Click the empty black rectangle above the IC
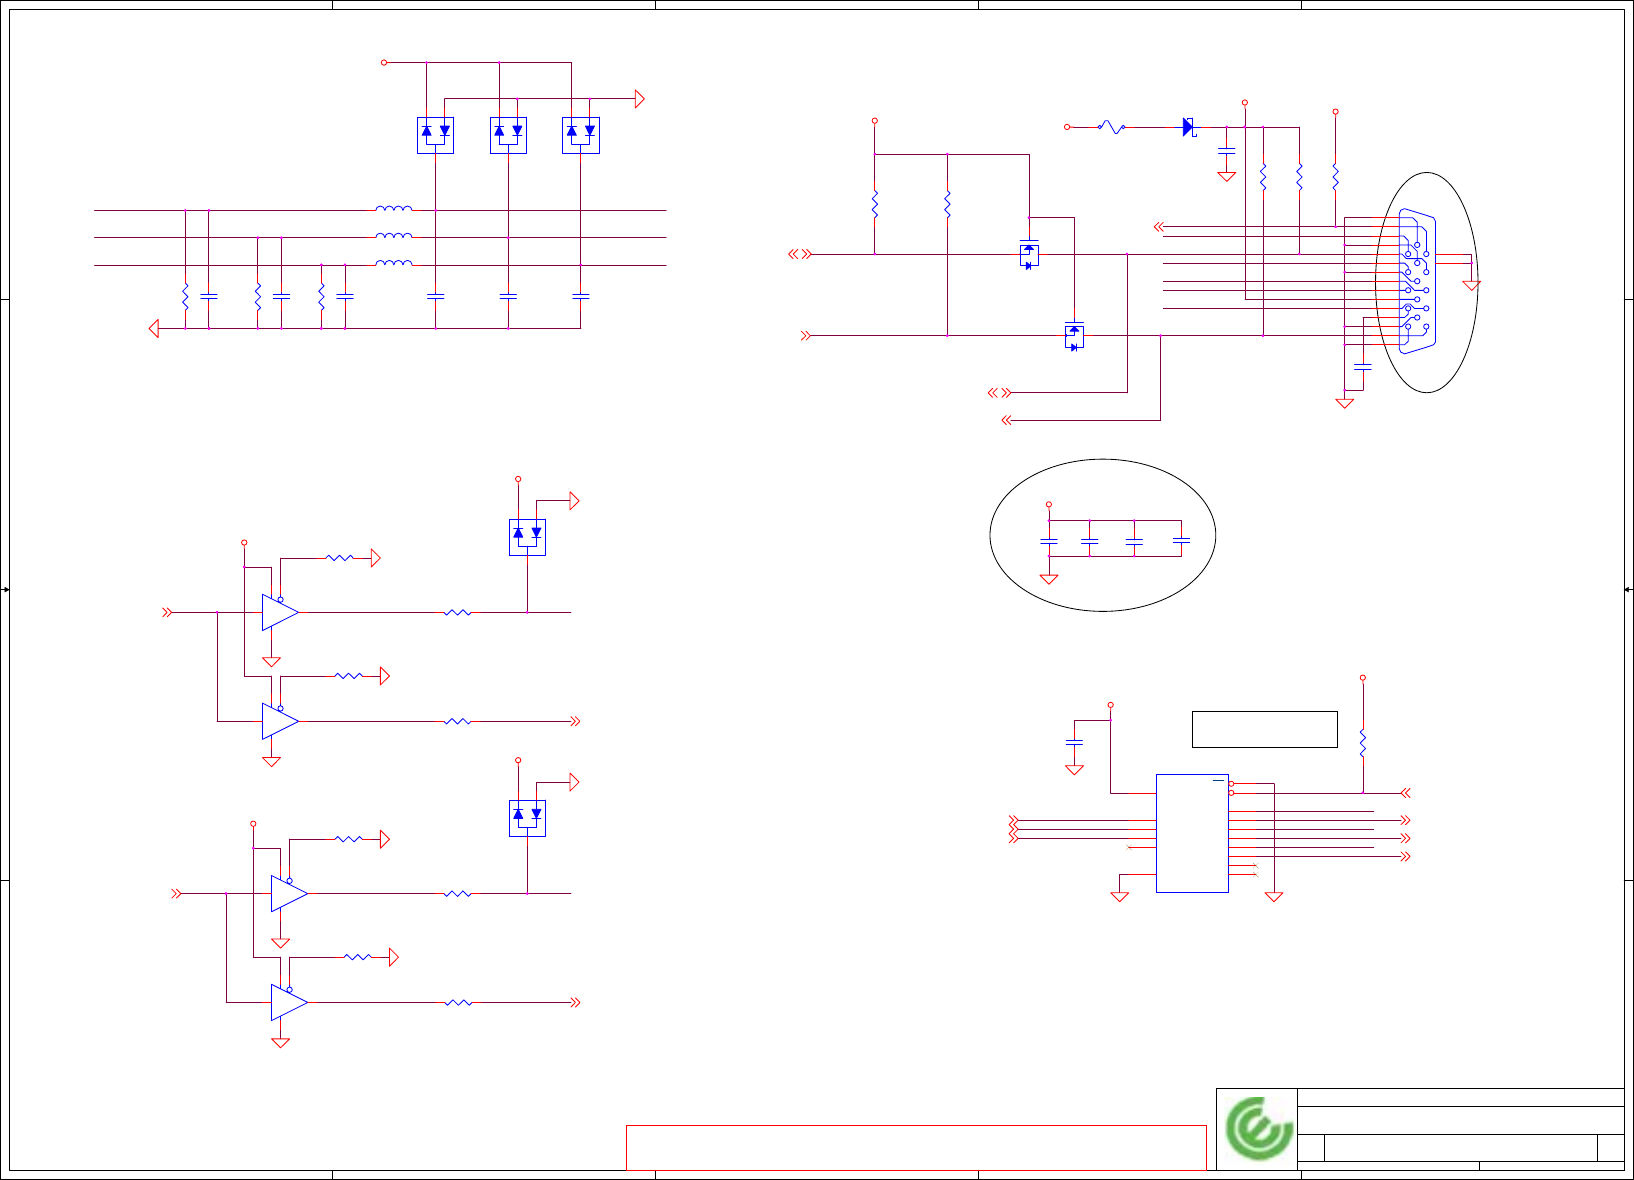1634x1180 pixels. (x=1265, y=729)
